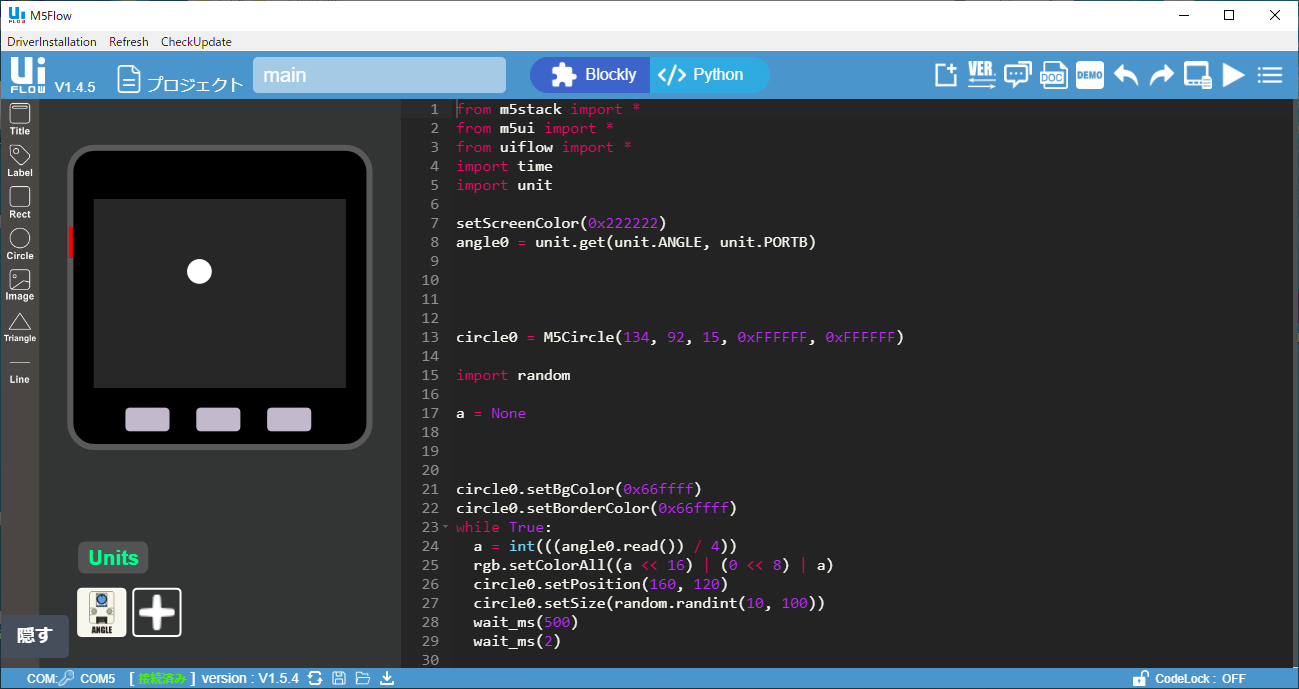Open the forum chat bubbles icon
The width and height of the screenshot is (1299, 689).
(1018, 75)
